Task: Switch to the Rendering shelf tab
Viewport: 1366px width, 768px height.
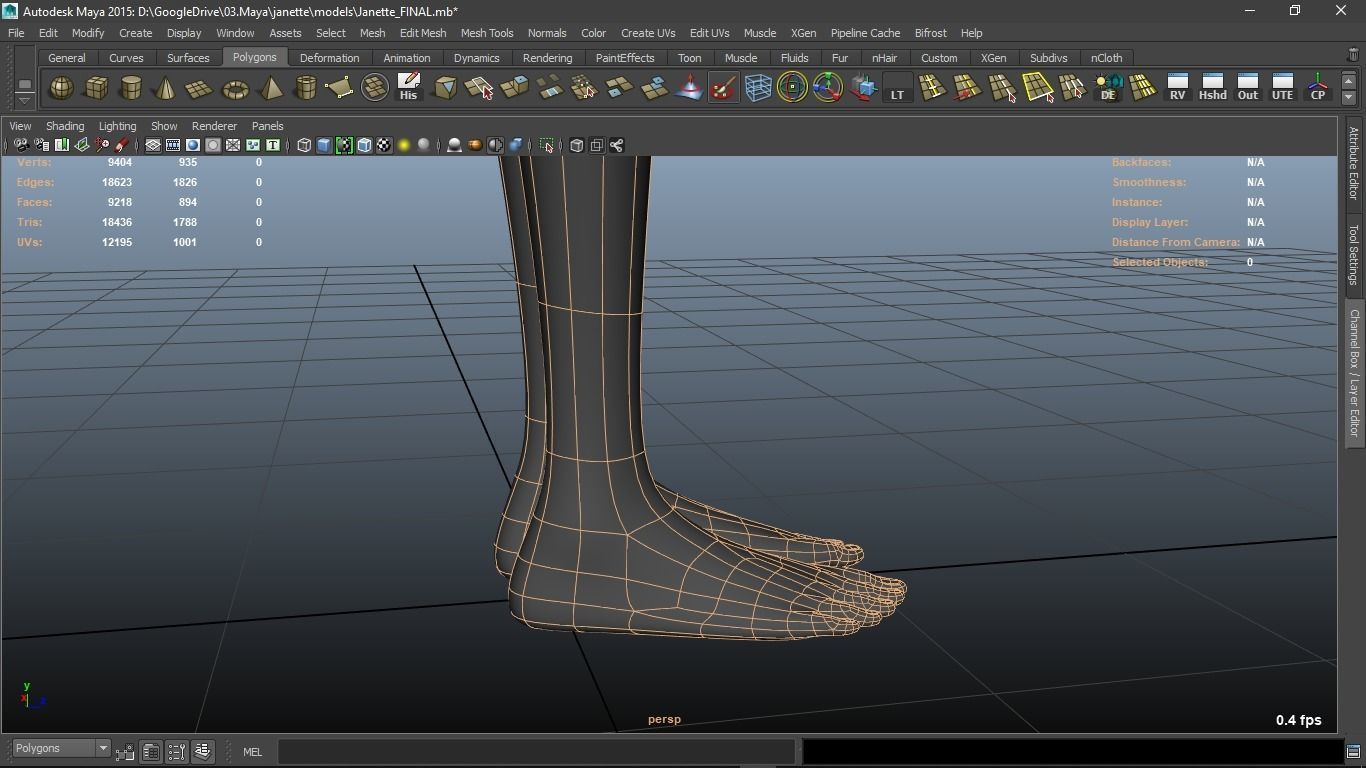Action: (547, 58)
